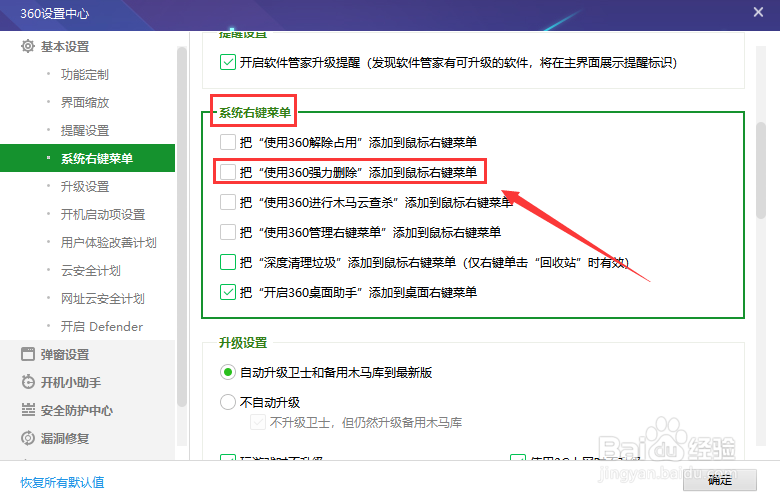
Task: Expand the 开机小助手 section
Action: click(71, 382)
